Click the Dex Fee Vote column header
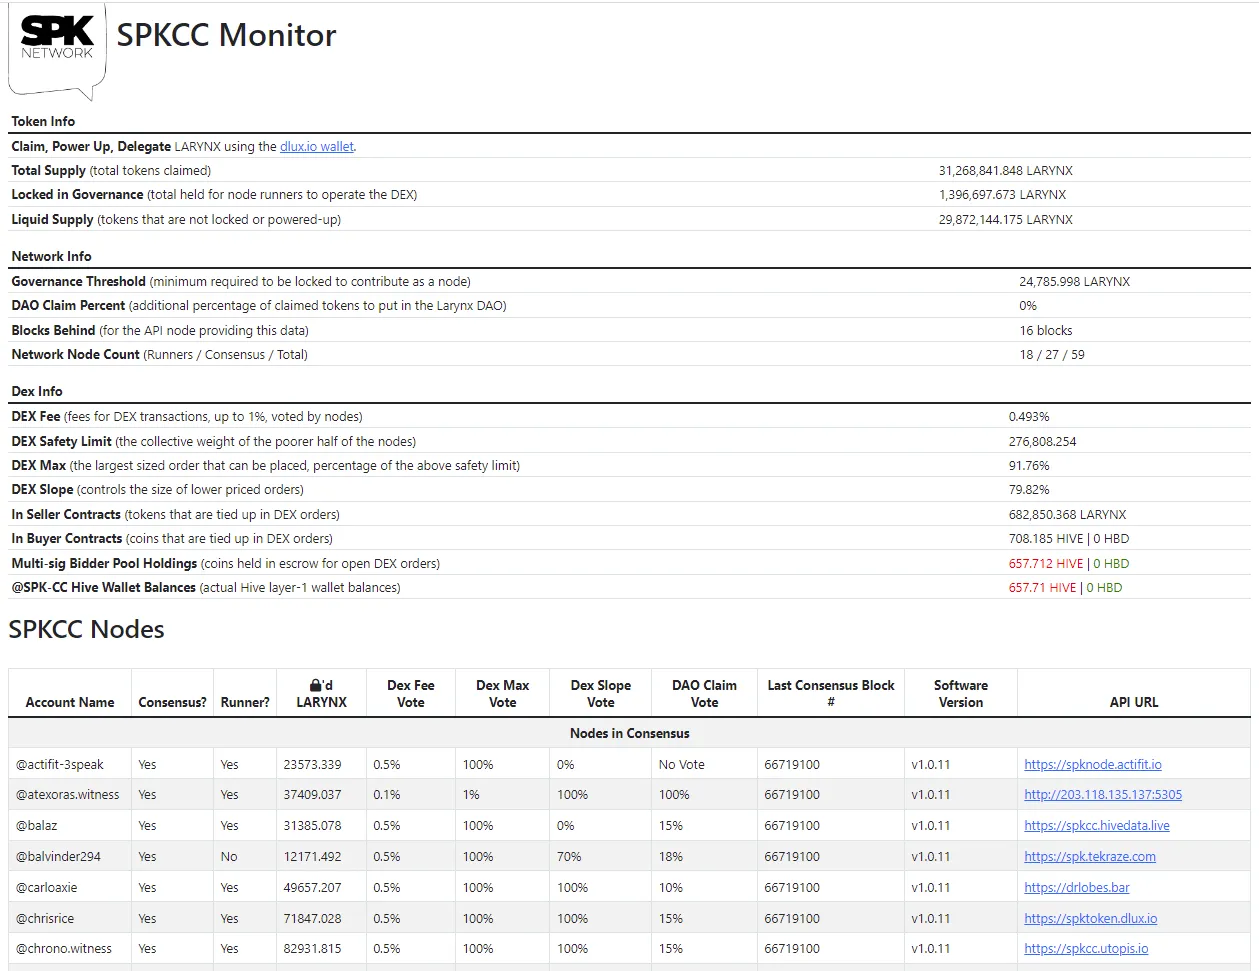This screenshot has height=971, width=1259. pos(411,694)
